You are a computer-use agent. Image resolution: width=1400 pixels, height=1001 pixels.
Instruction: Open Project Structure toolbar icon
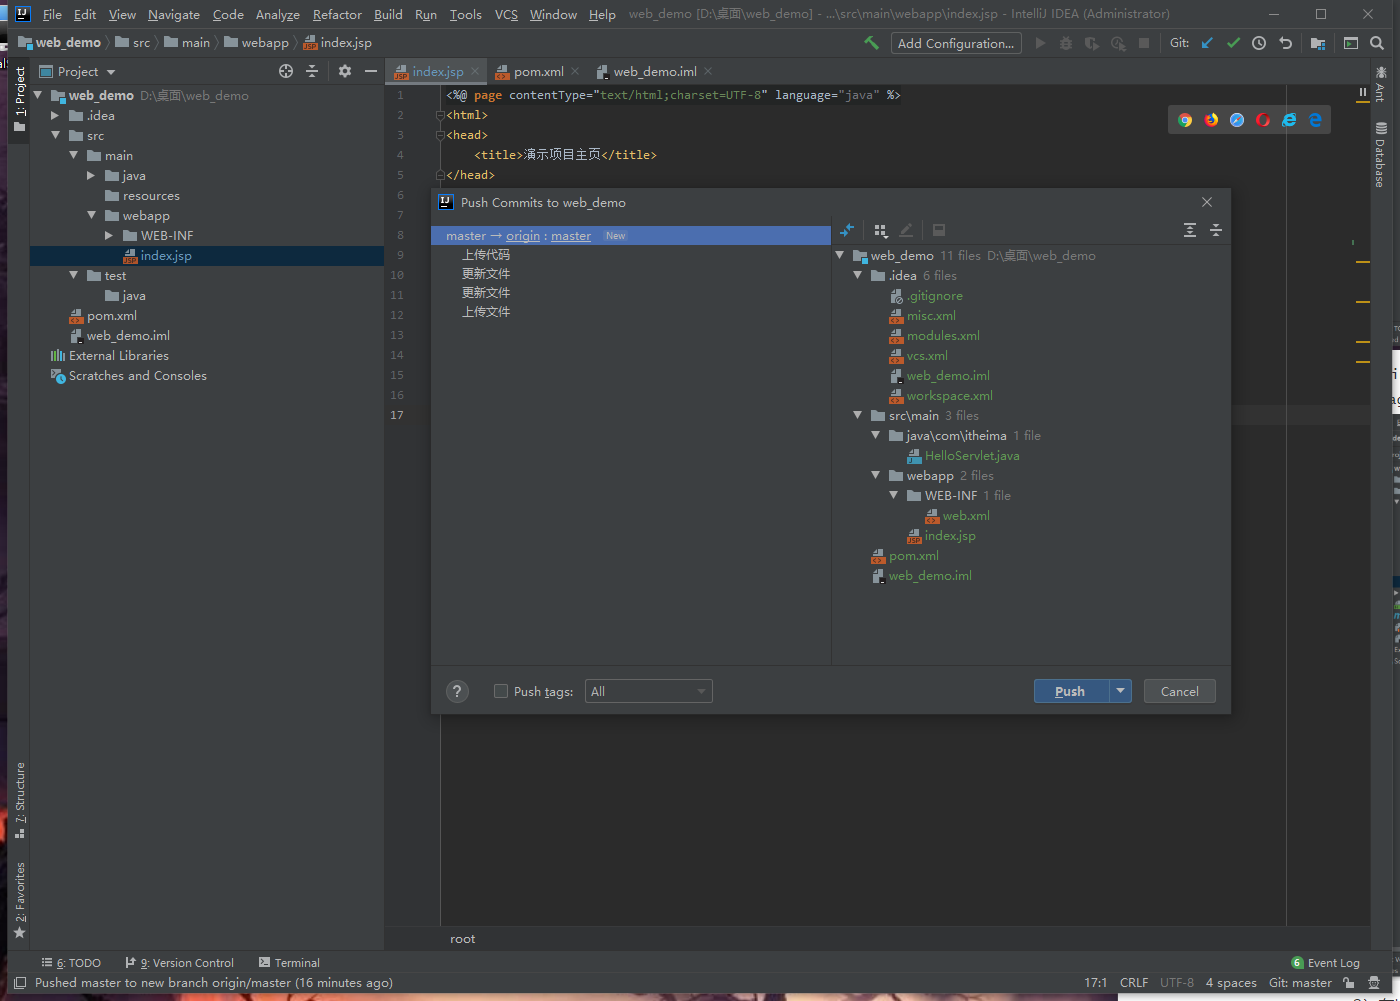point(1318,43)
